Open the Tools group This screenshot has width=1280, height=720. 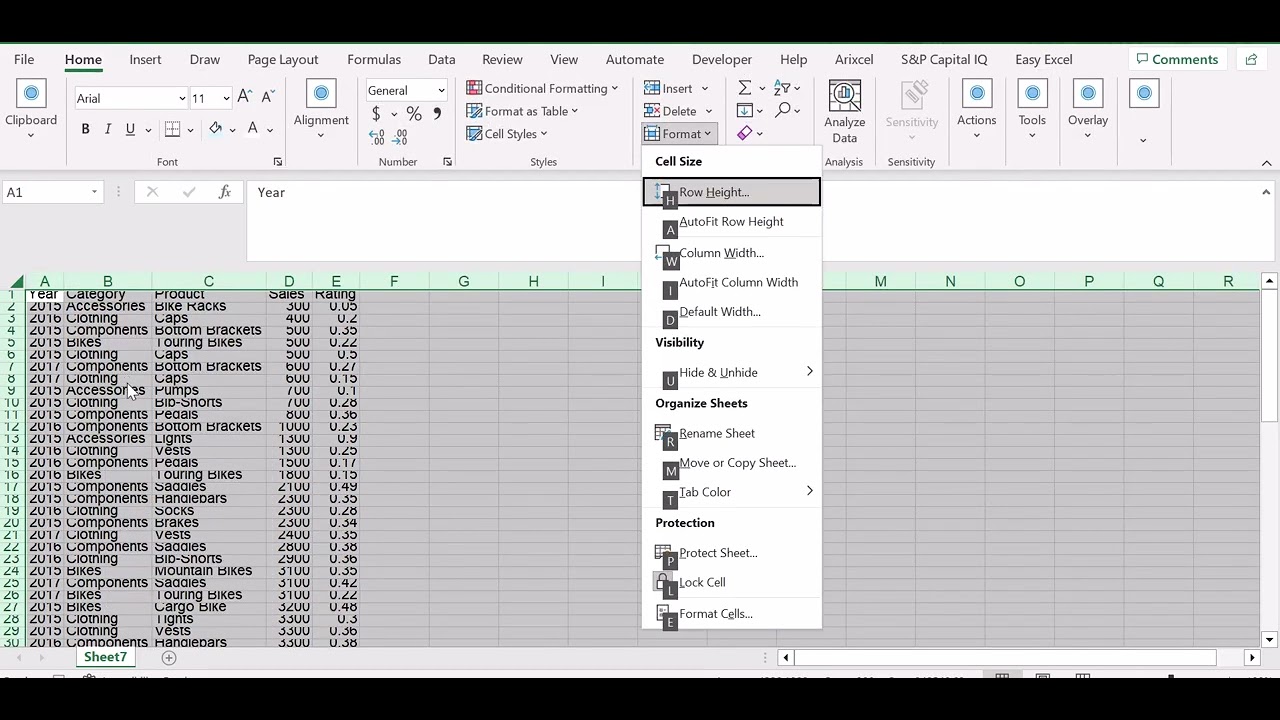pyautogui.click(x=1032, y=110)
